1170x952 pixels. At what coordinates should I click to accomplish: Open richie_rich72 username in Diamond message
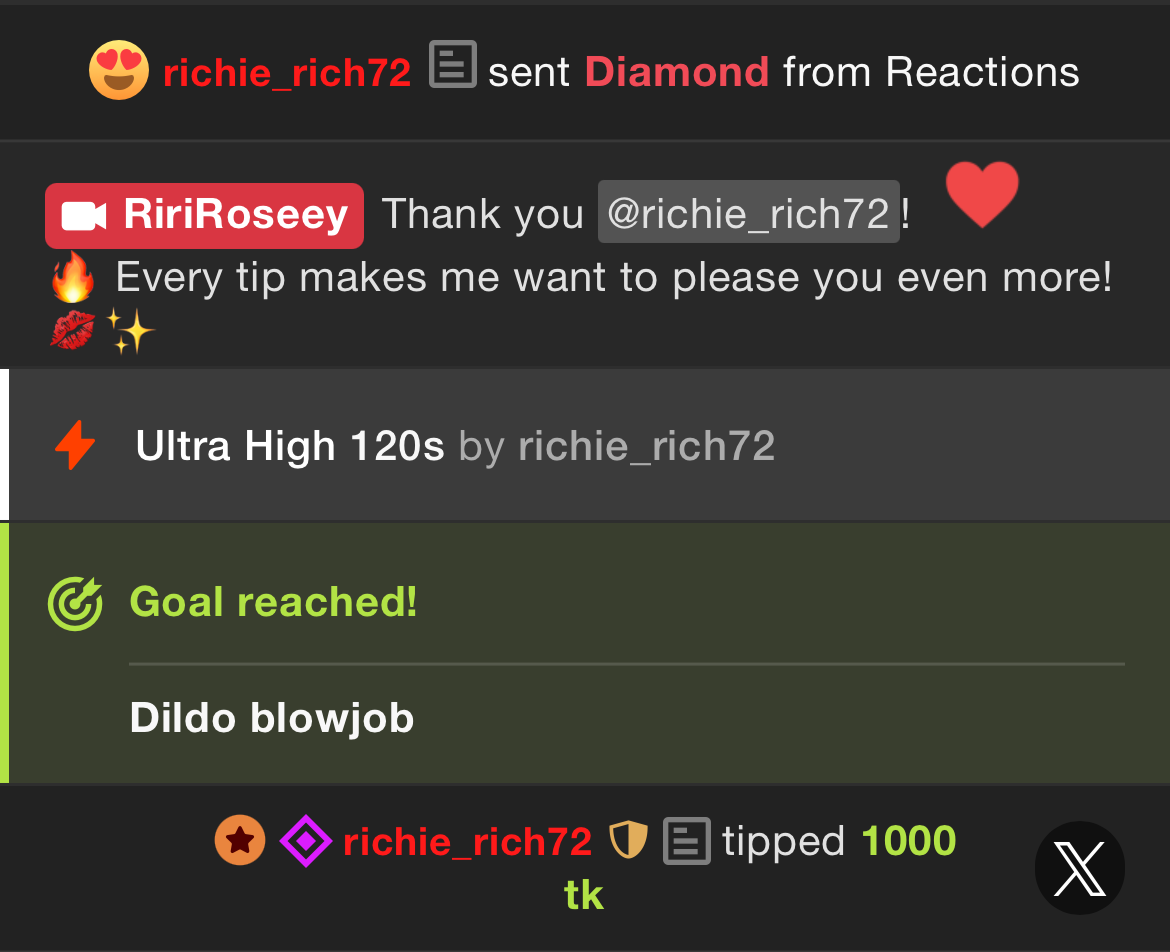click(287, 72)
